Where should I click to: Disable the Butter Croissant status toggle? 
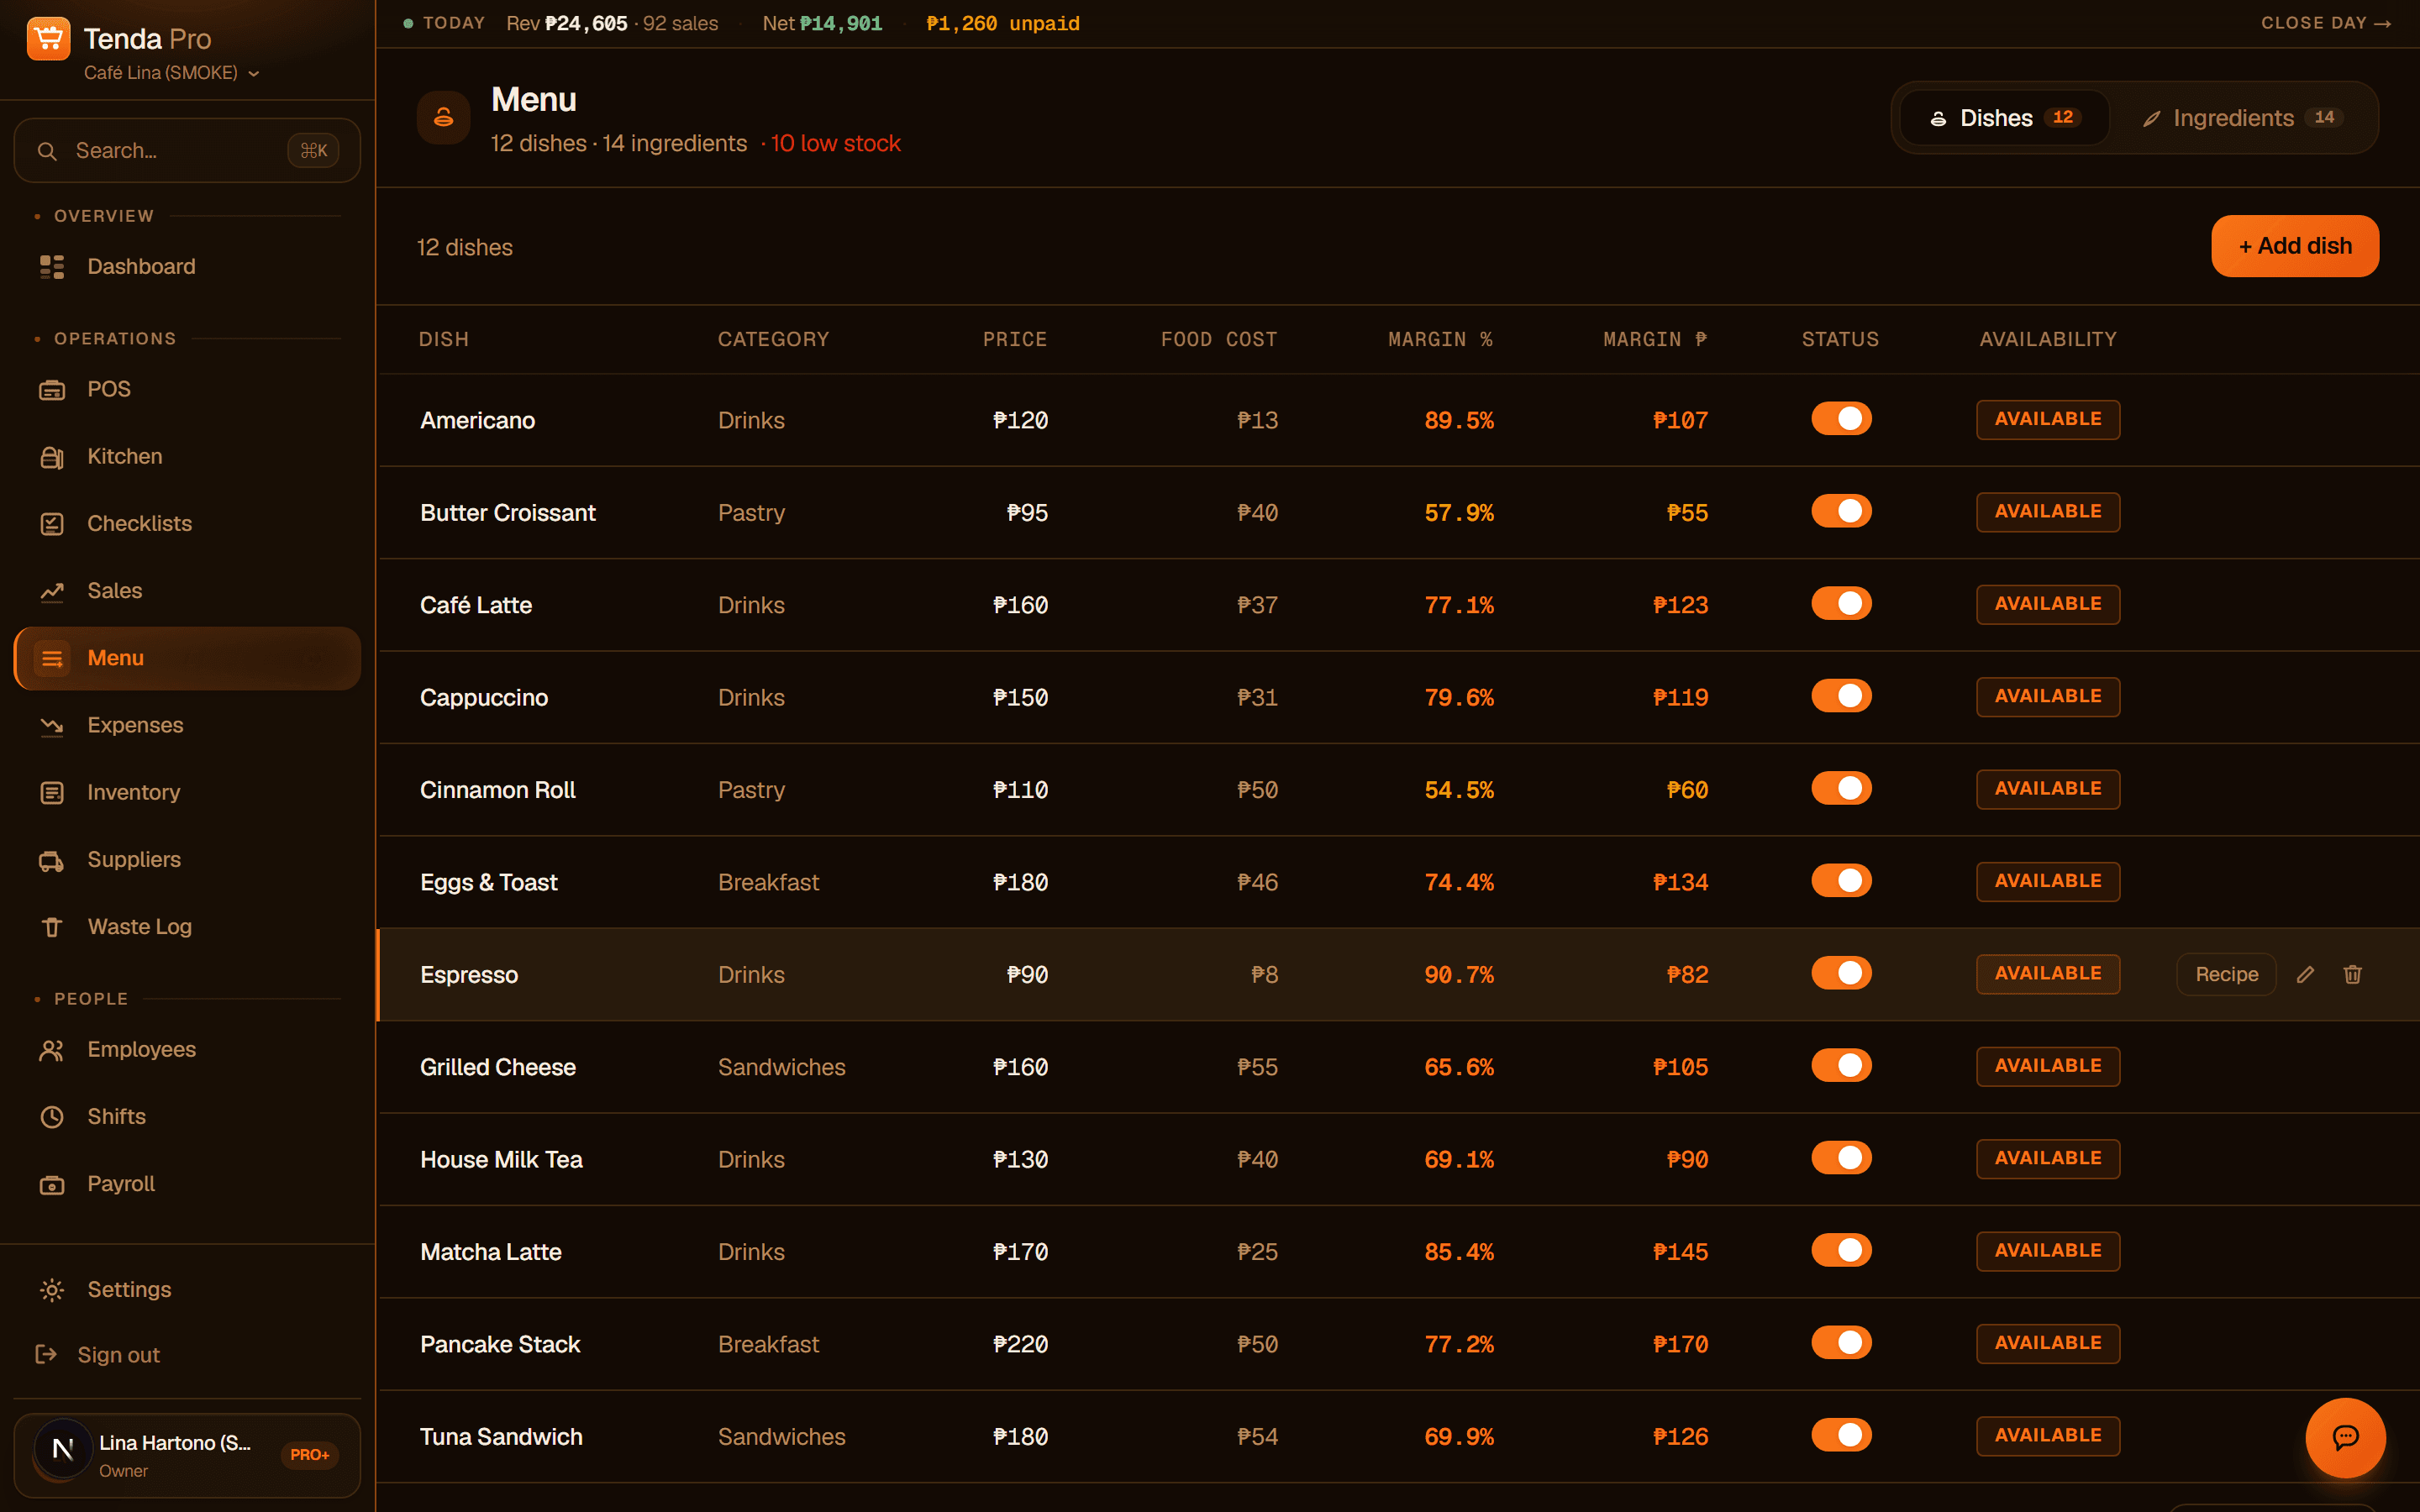pyautogui.click(x=1841, y=511)
